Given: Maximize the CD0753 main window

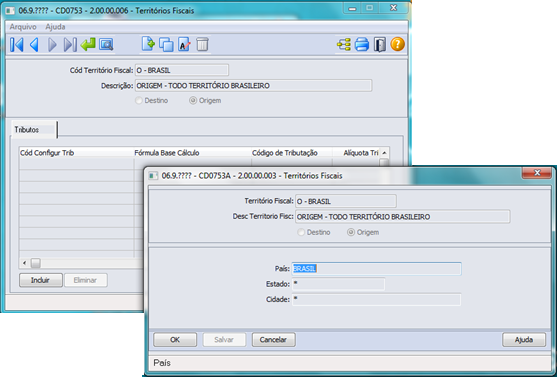Looking at the screenshot, I should (x=370, y=8).
